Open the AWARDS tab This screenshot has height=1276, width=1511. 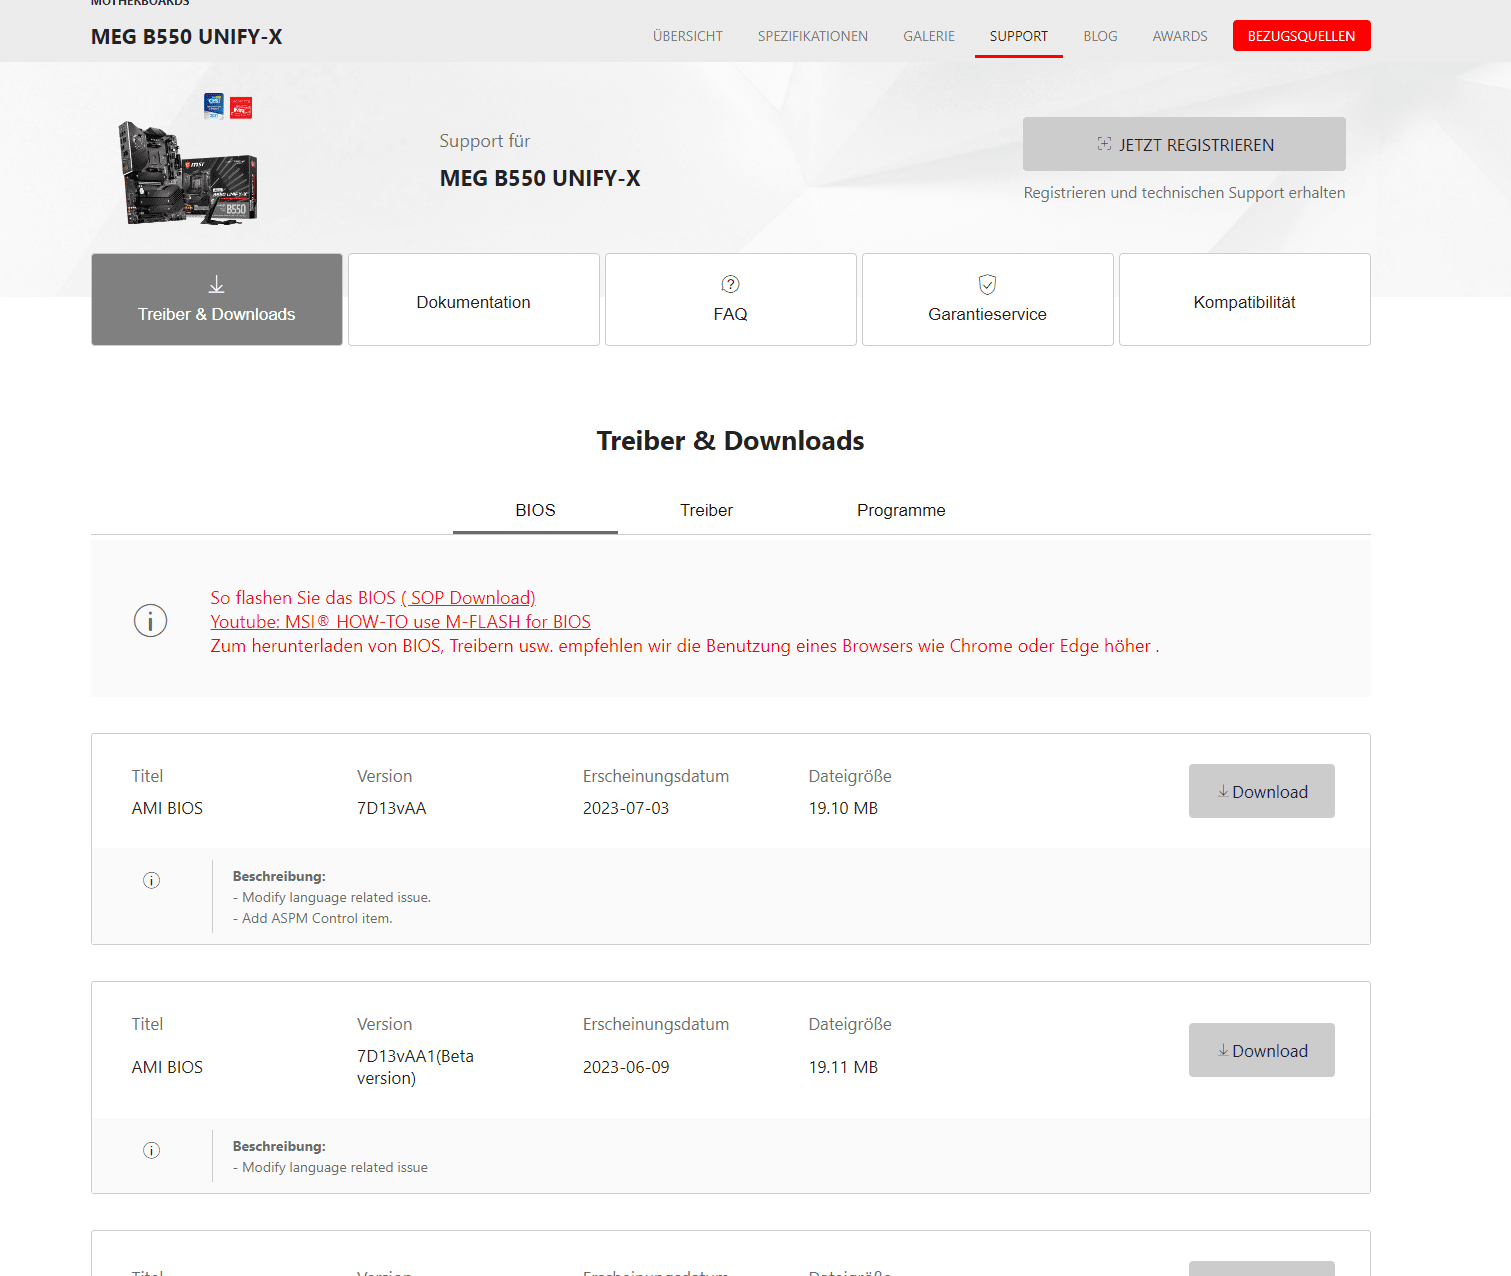[1179, 36]
